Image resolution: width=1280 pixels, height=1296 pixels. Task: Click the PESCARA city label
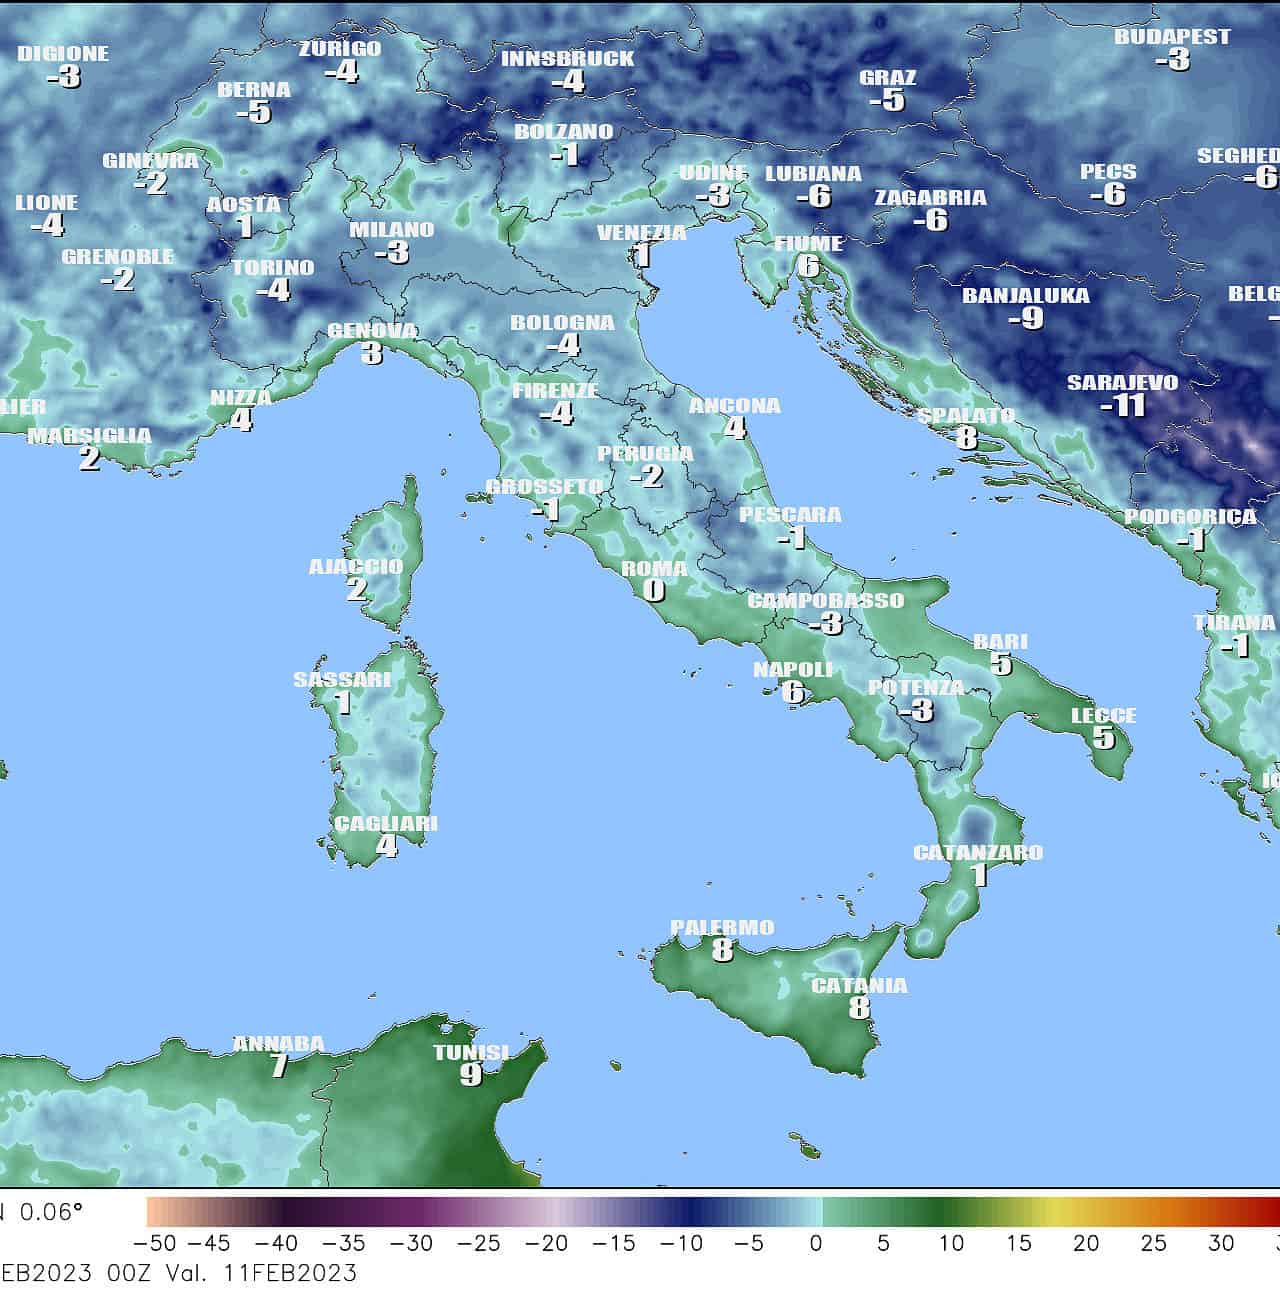tap(790, 516)
